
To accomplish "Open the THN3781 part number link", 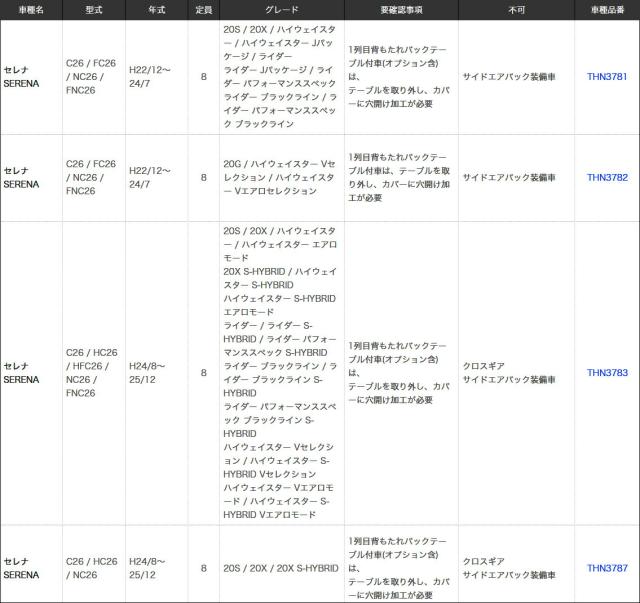I will click(x=607, y=77).
